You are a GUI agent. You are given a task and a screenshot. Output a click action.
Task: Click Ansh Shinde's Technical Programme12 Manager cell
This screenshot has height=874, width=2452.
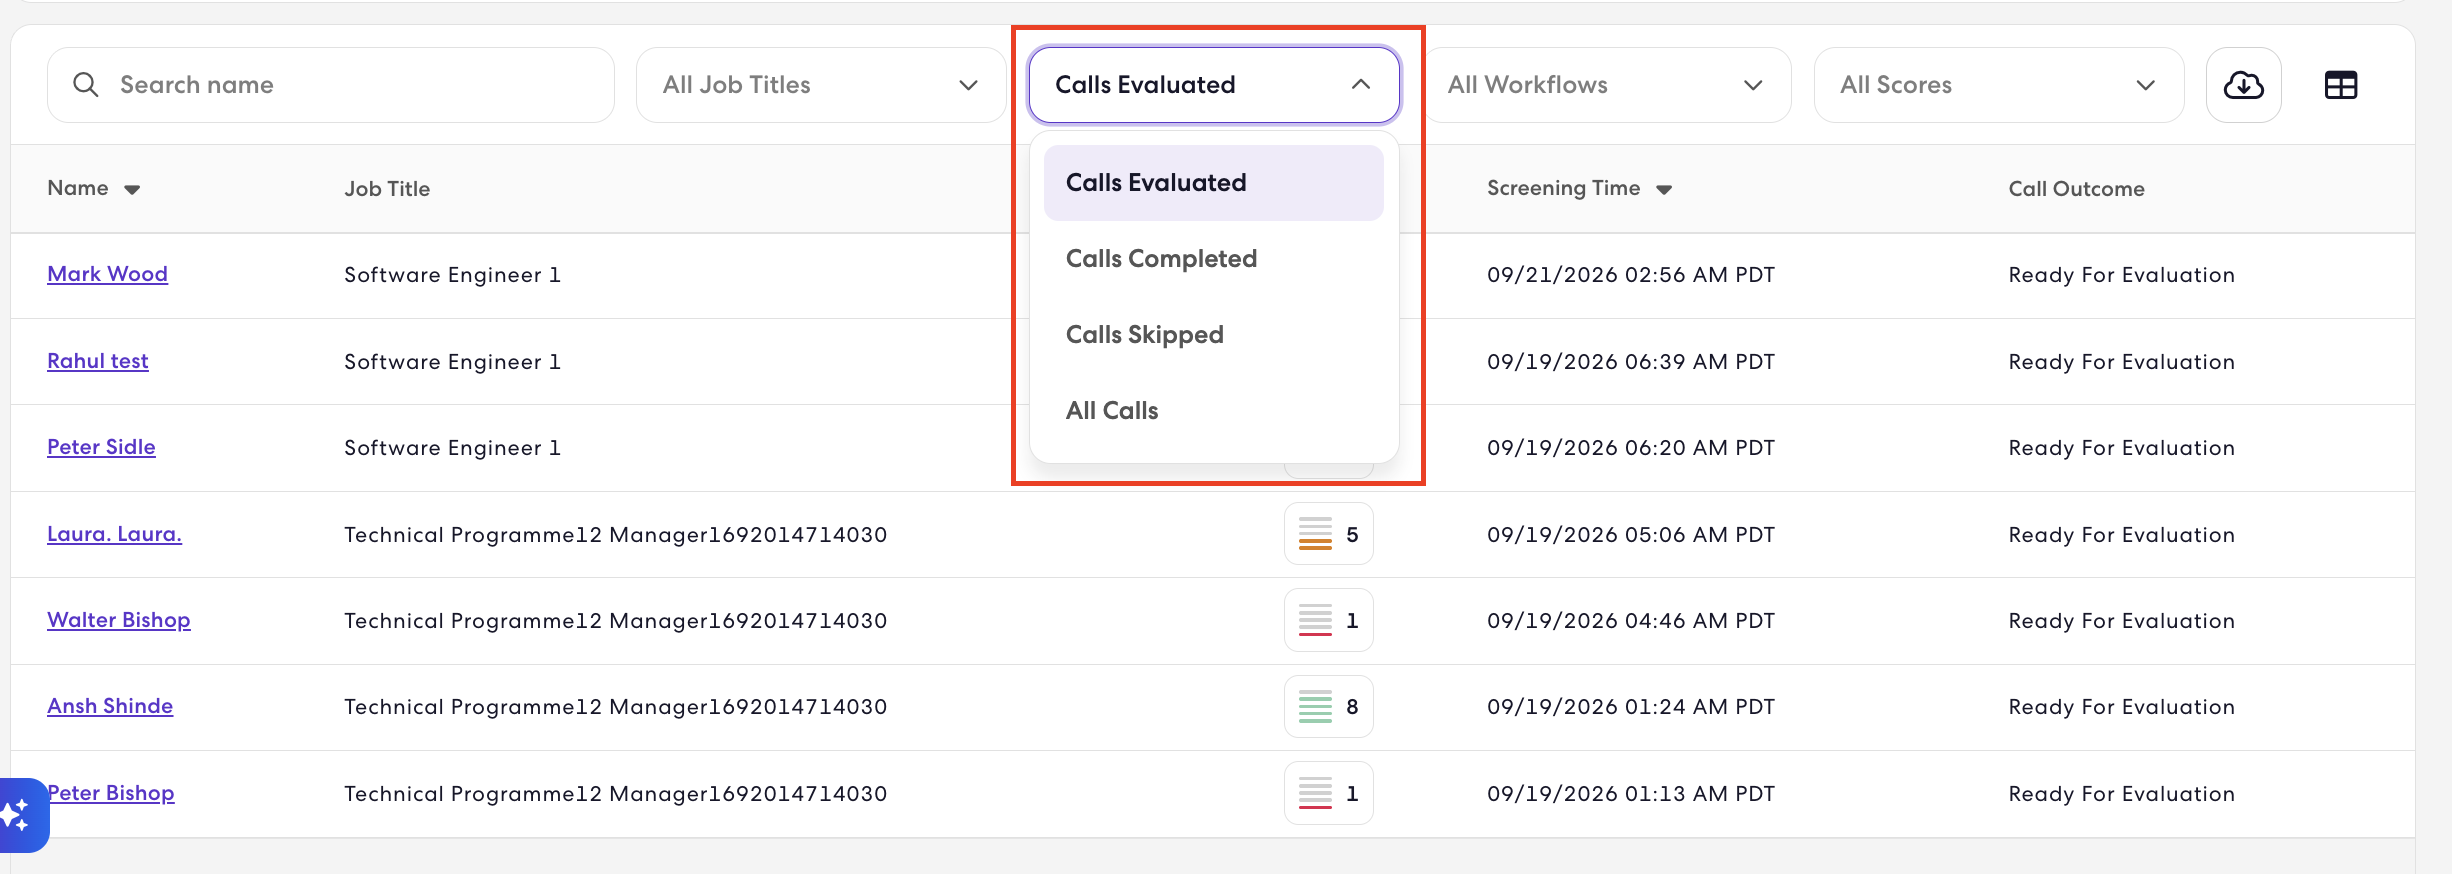[616, 707]
